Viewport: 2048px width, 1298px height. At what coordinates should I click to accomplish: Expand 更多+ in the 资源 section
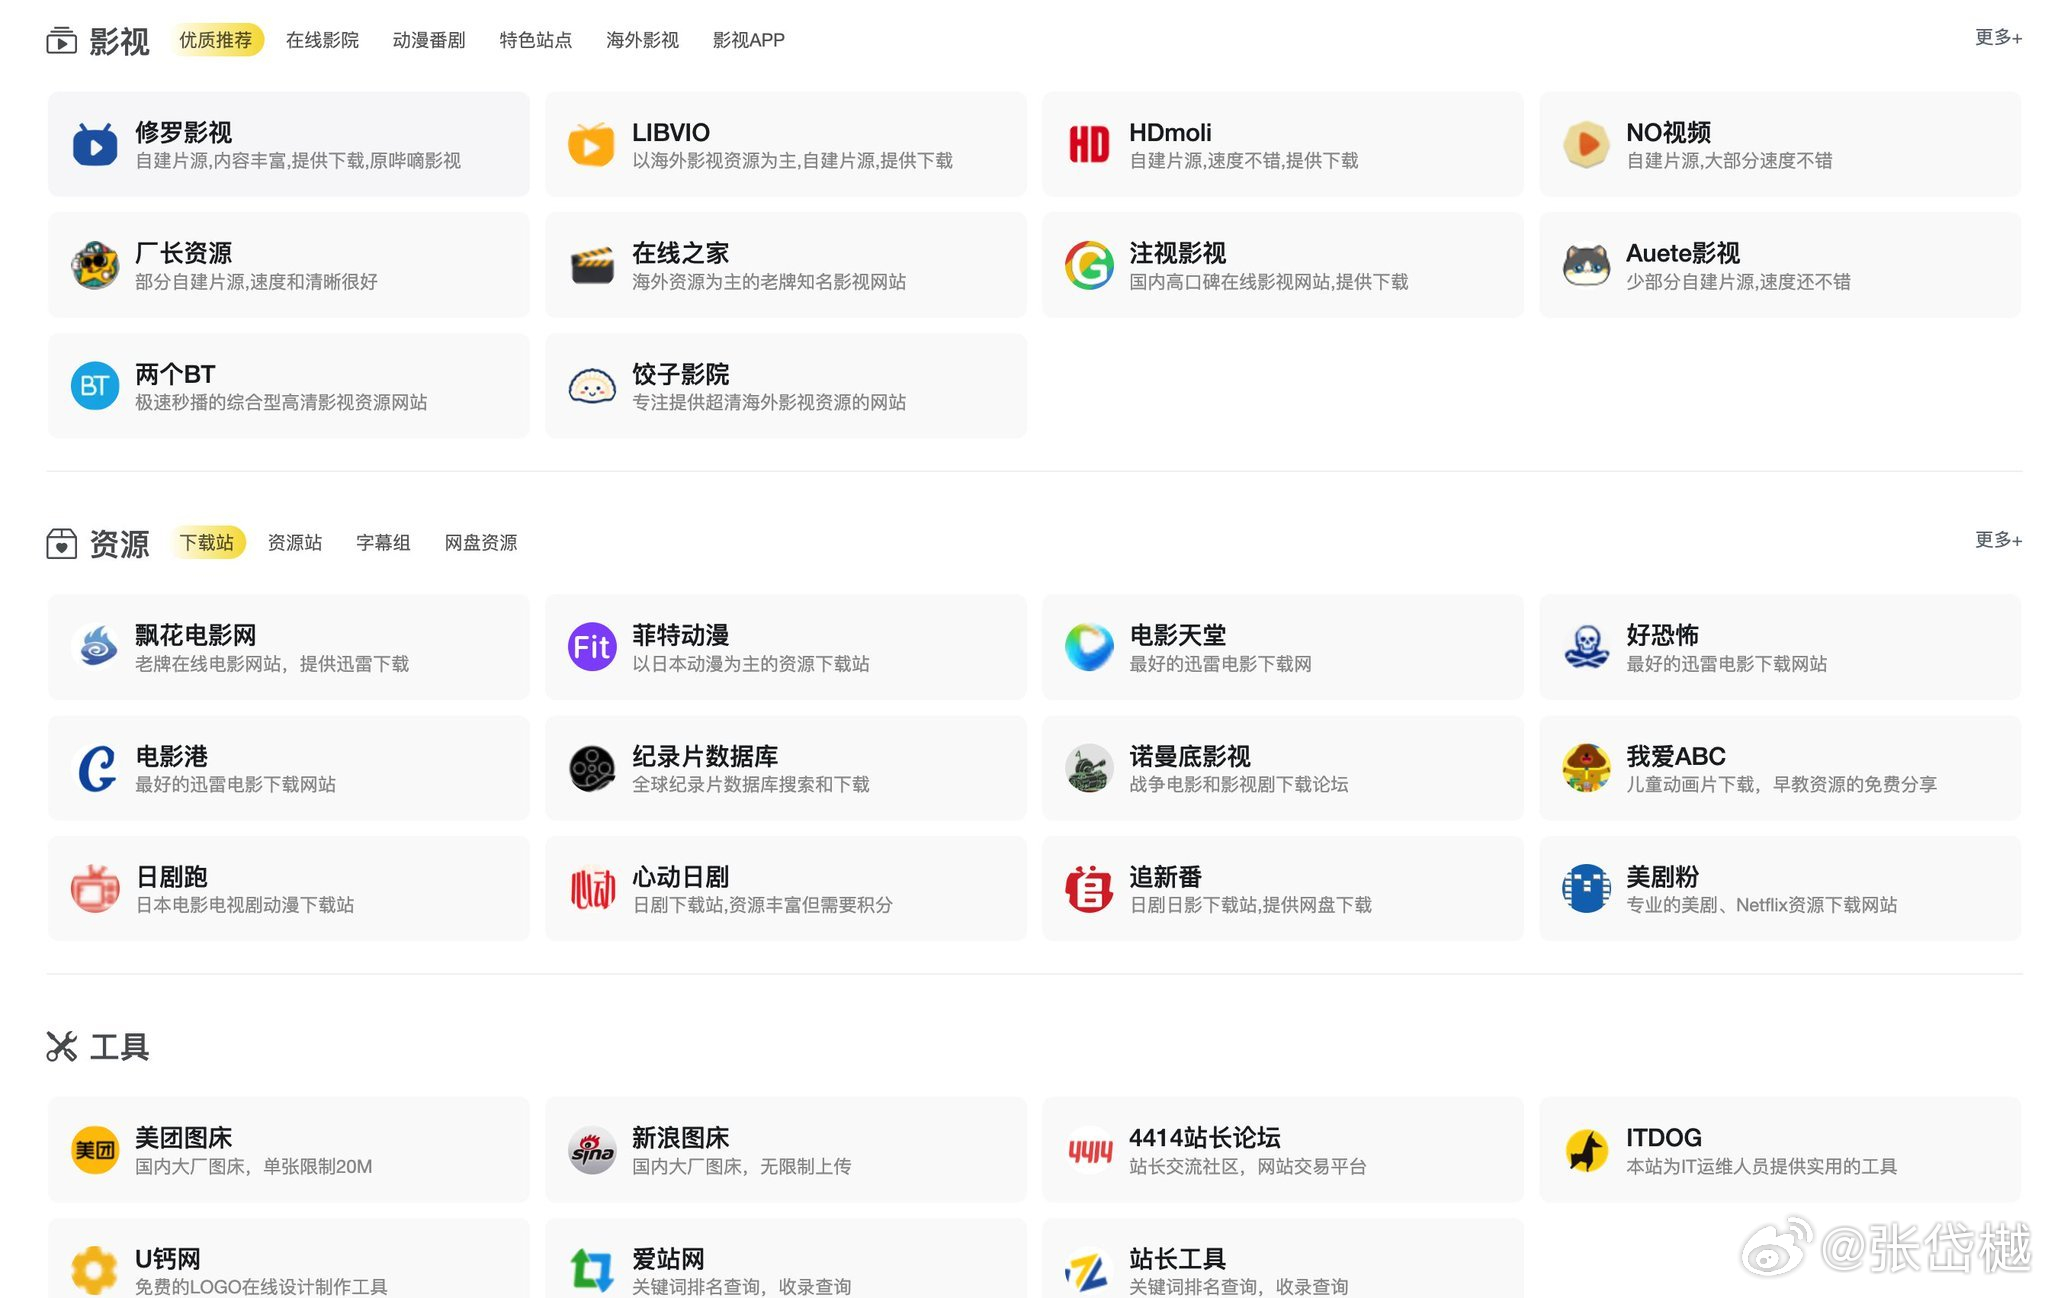coord(1998,540)
